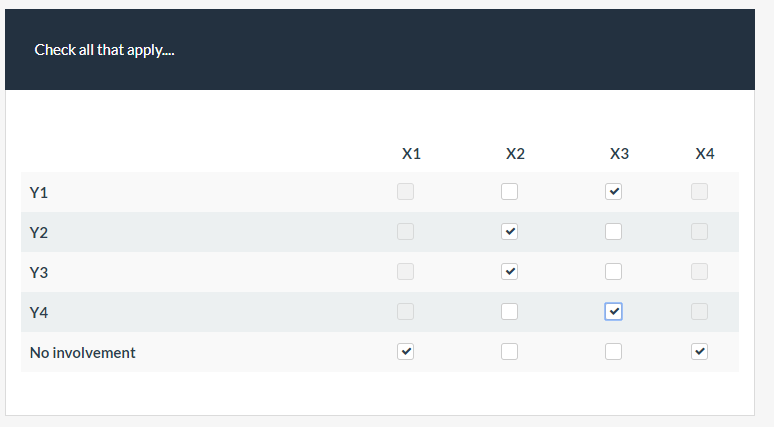This screenshot has height=427, width=774.
Task: Uncheck the Y4 row X3 checkbox
Action: (614, 312)
